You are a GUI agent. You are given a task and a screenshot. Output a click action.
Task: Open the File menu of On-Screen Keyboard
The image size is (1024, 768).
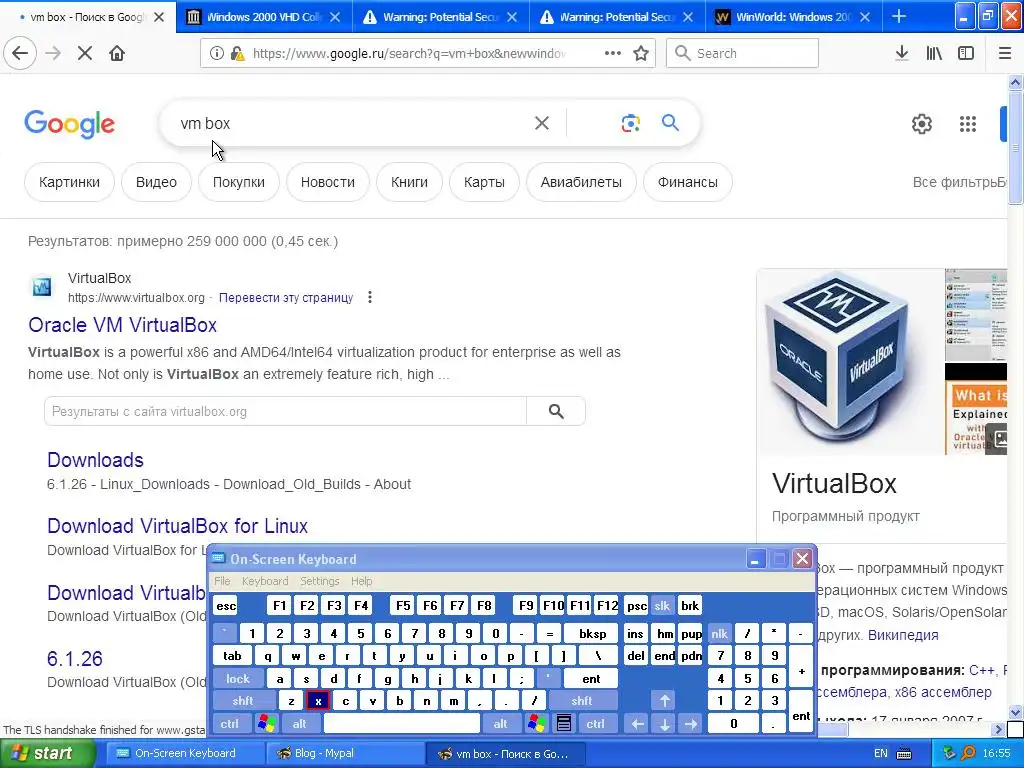click(x=222, y=581)
